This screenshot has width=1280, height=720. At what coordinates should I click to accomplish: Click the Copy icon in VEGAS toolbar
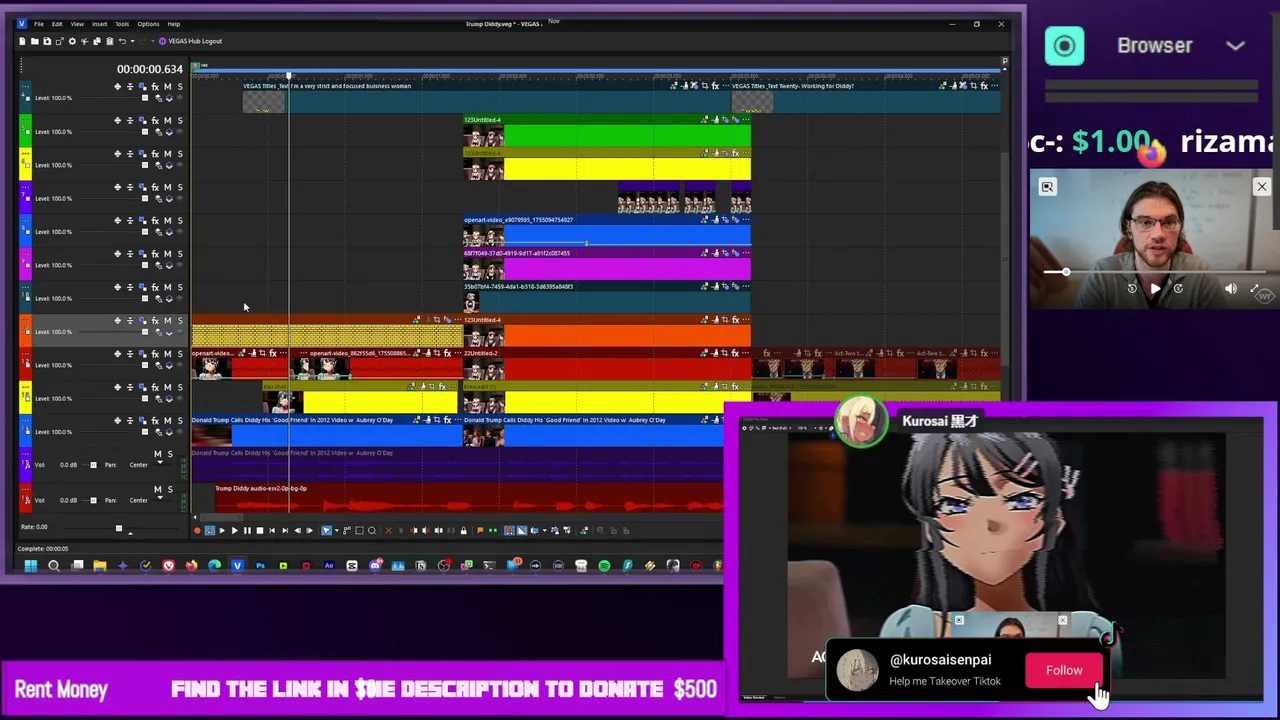pyautogui.click(x=97, y=41)
